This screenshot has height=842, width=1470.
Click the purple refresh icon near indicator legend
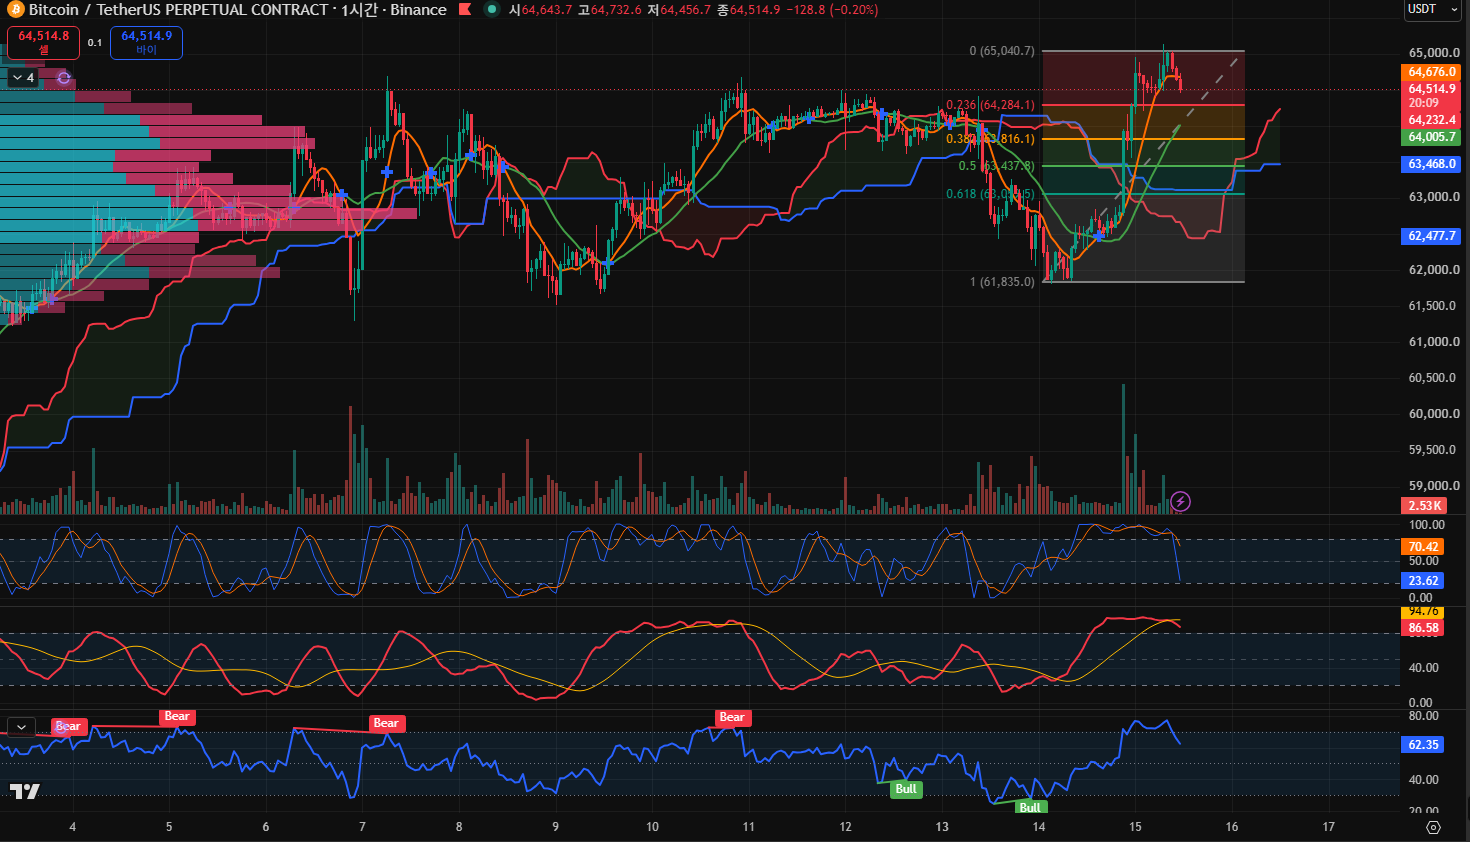point(64,77)
